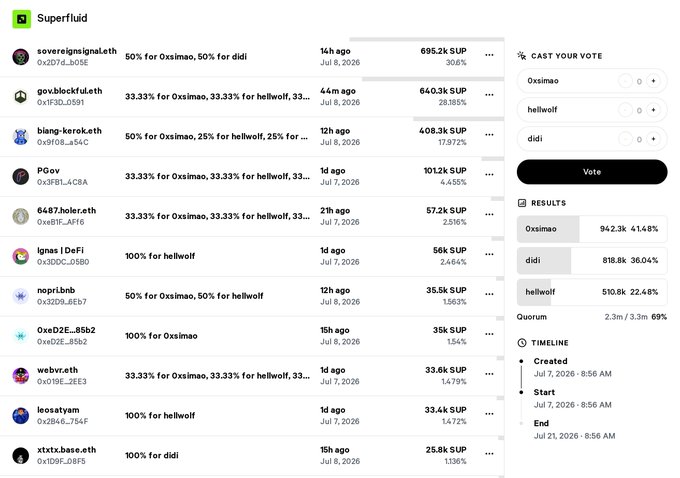Click biang-kerok.eth blue avatar
Image resolution: width=680 pixels, height=478 pixels.
click(20, 137)
